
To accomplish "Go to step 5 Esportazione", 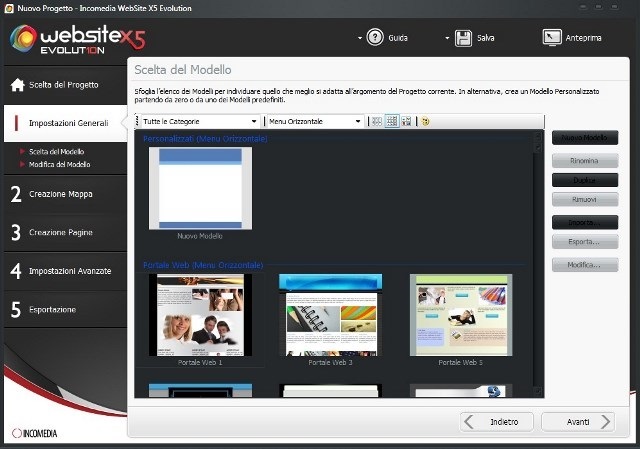I will [x=65, y=309].
